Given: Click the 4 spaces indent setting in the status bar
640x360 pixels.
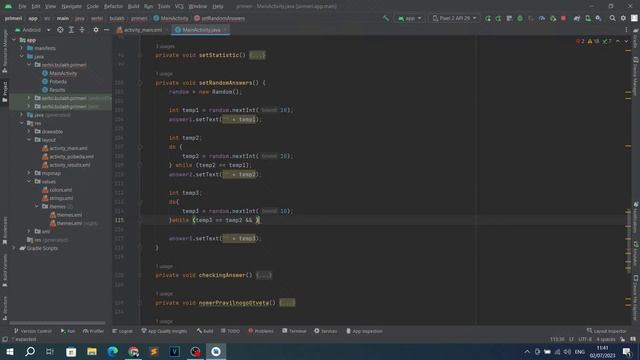Looking at the screenshot, I should point(606,339).
